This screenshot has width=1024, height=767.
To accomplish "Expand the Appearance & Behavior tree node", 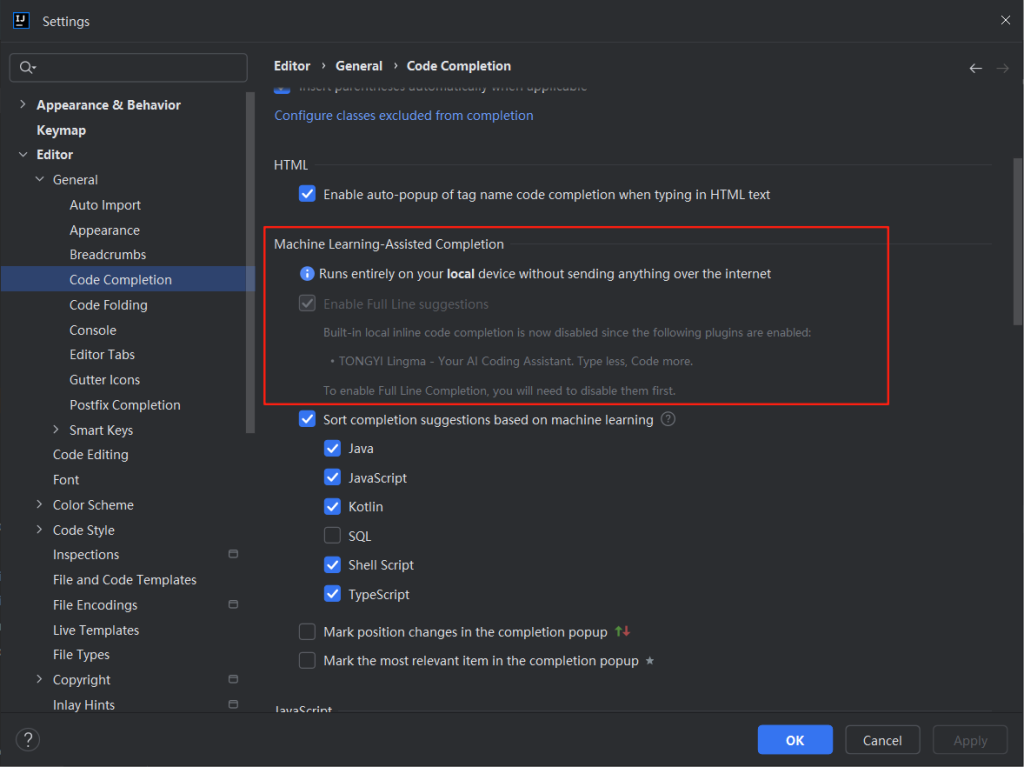I will point(22,105).
